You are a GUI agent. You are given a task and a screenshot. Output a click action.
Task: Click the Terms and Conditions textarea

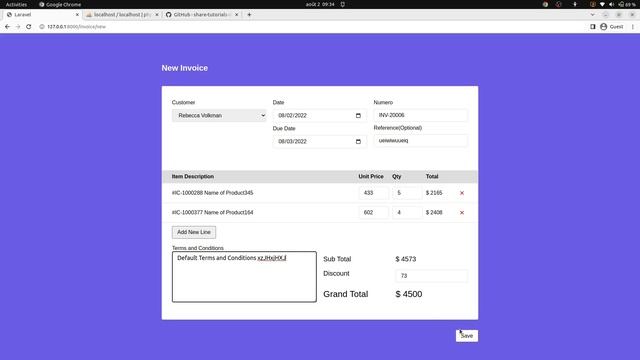point(244,277)
